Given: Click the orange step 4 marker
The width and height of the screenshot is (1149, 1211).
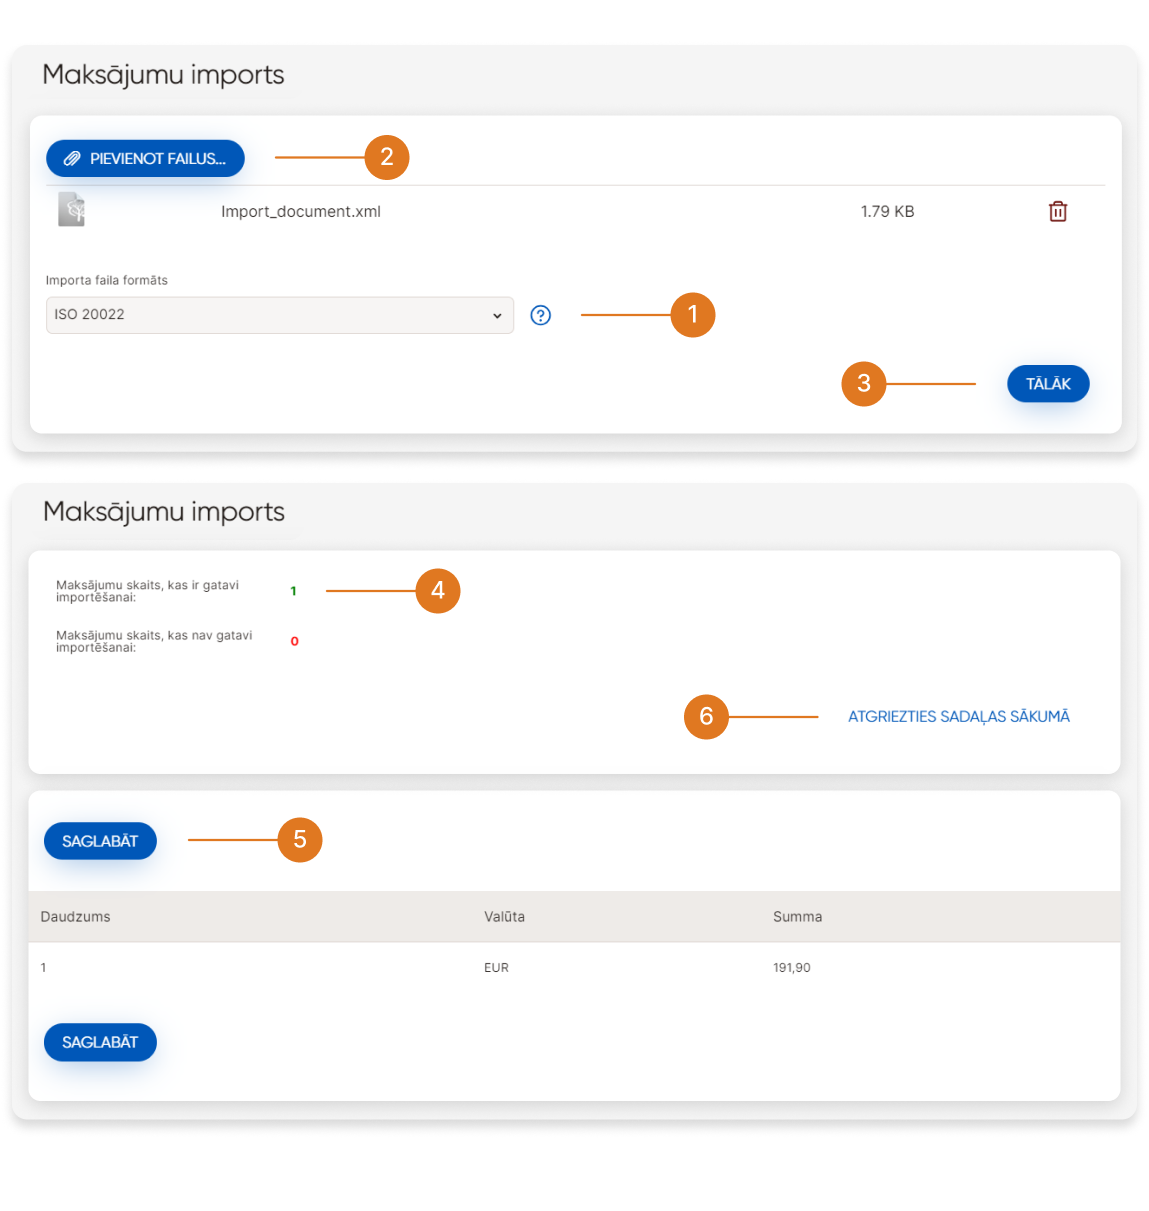Looking at the screenshot, I should [438, 591].
